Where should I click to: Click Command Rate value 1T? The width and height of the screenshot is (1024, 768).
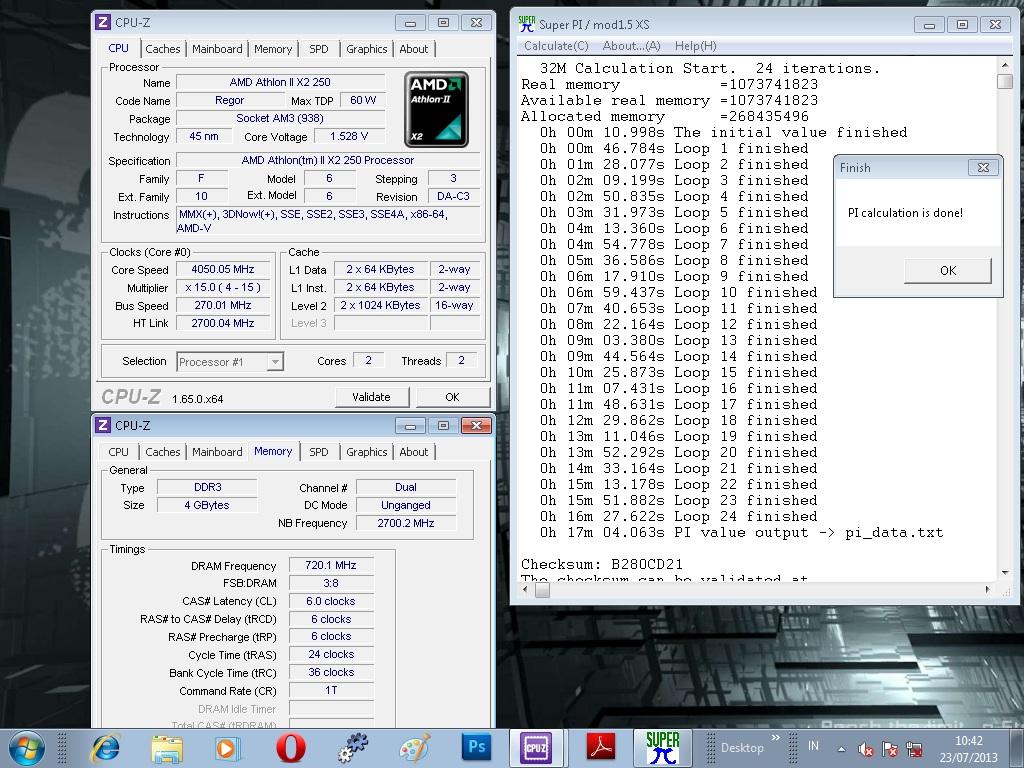tap(331, 690)
